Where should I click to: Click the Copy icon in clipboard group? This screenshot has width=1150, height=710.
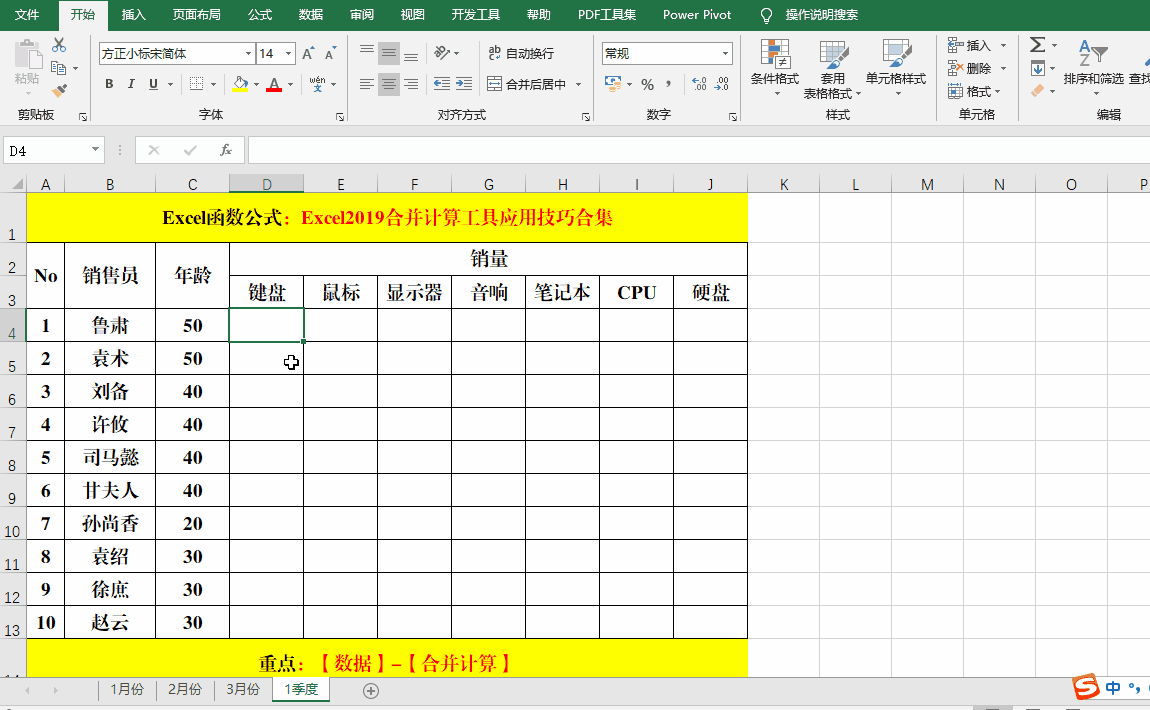click(x=59, y=68)
